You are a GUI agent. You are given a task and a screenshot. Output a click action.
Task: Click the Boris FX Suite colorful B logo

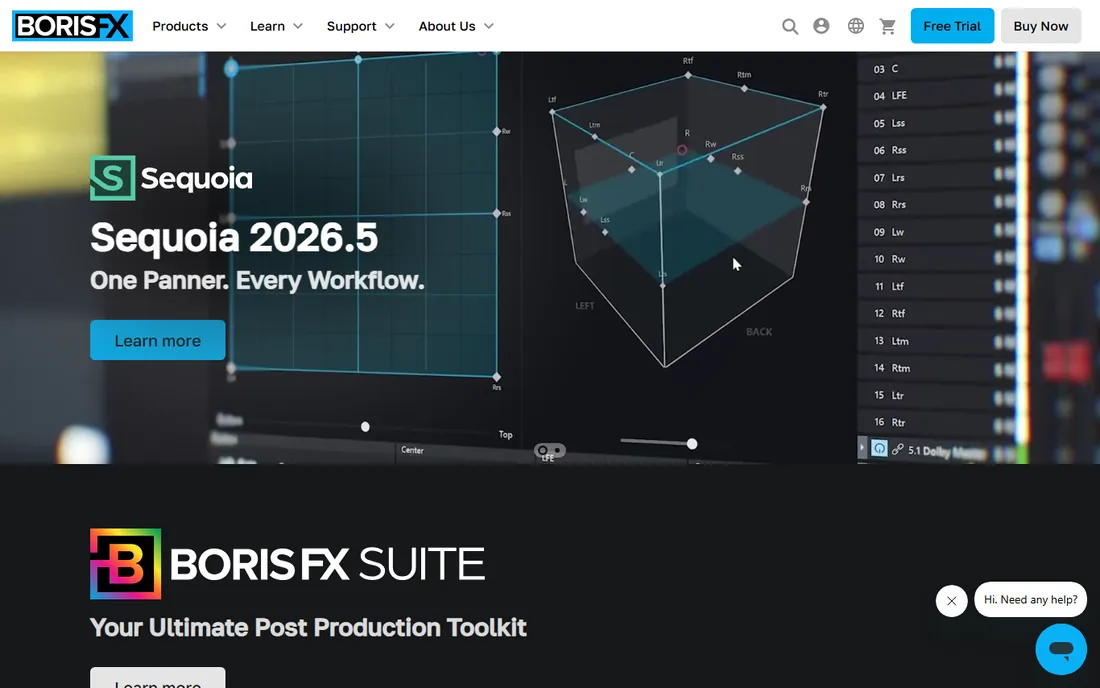point(126,564)
